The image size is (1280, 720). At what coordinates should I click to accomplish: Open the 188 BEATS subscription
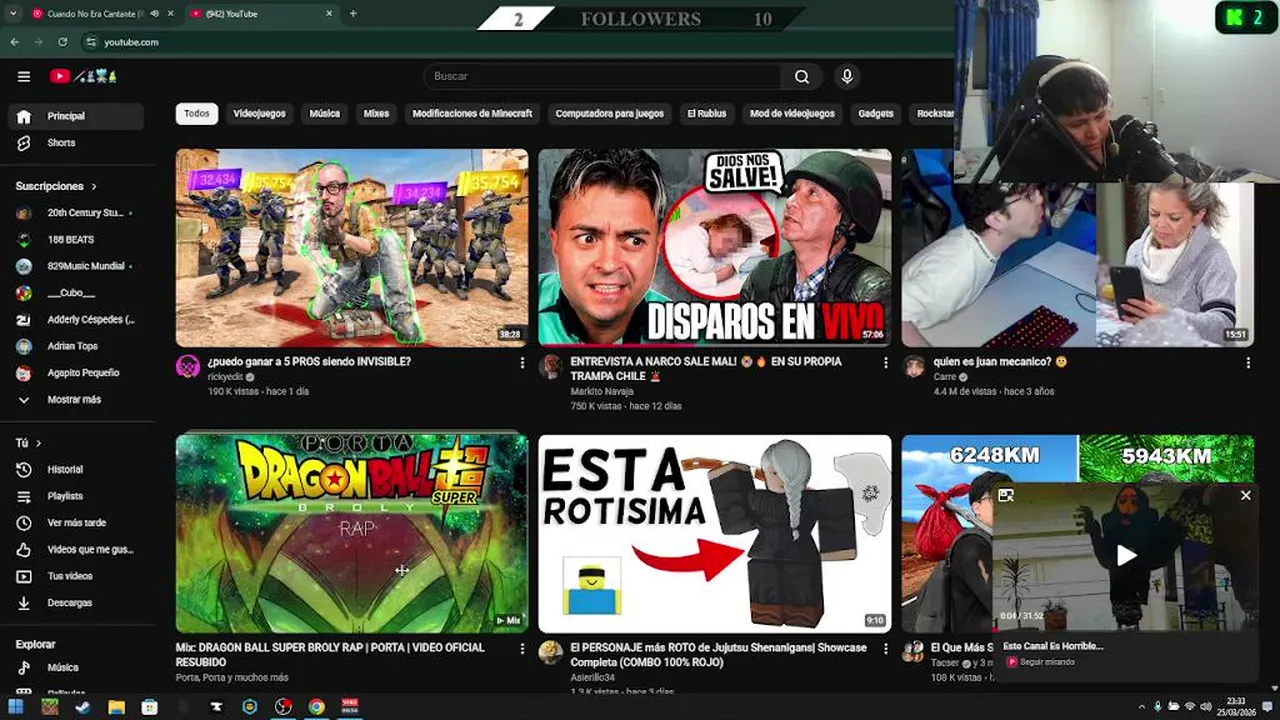coord(76,240)
